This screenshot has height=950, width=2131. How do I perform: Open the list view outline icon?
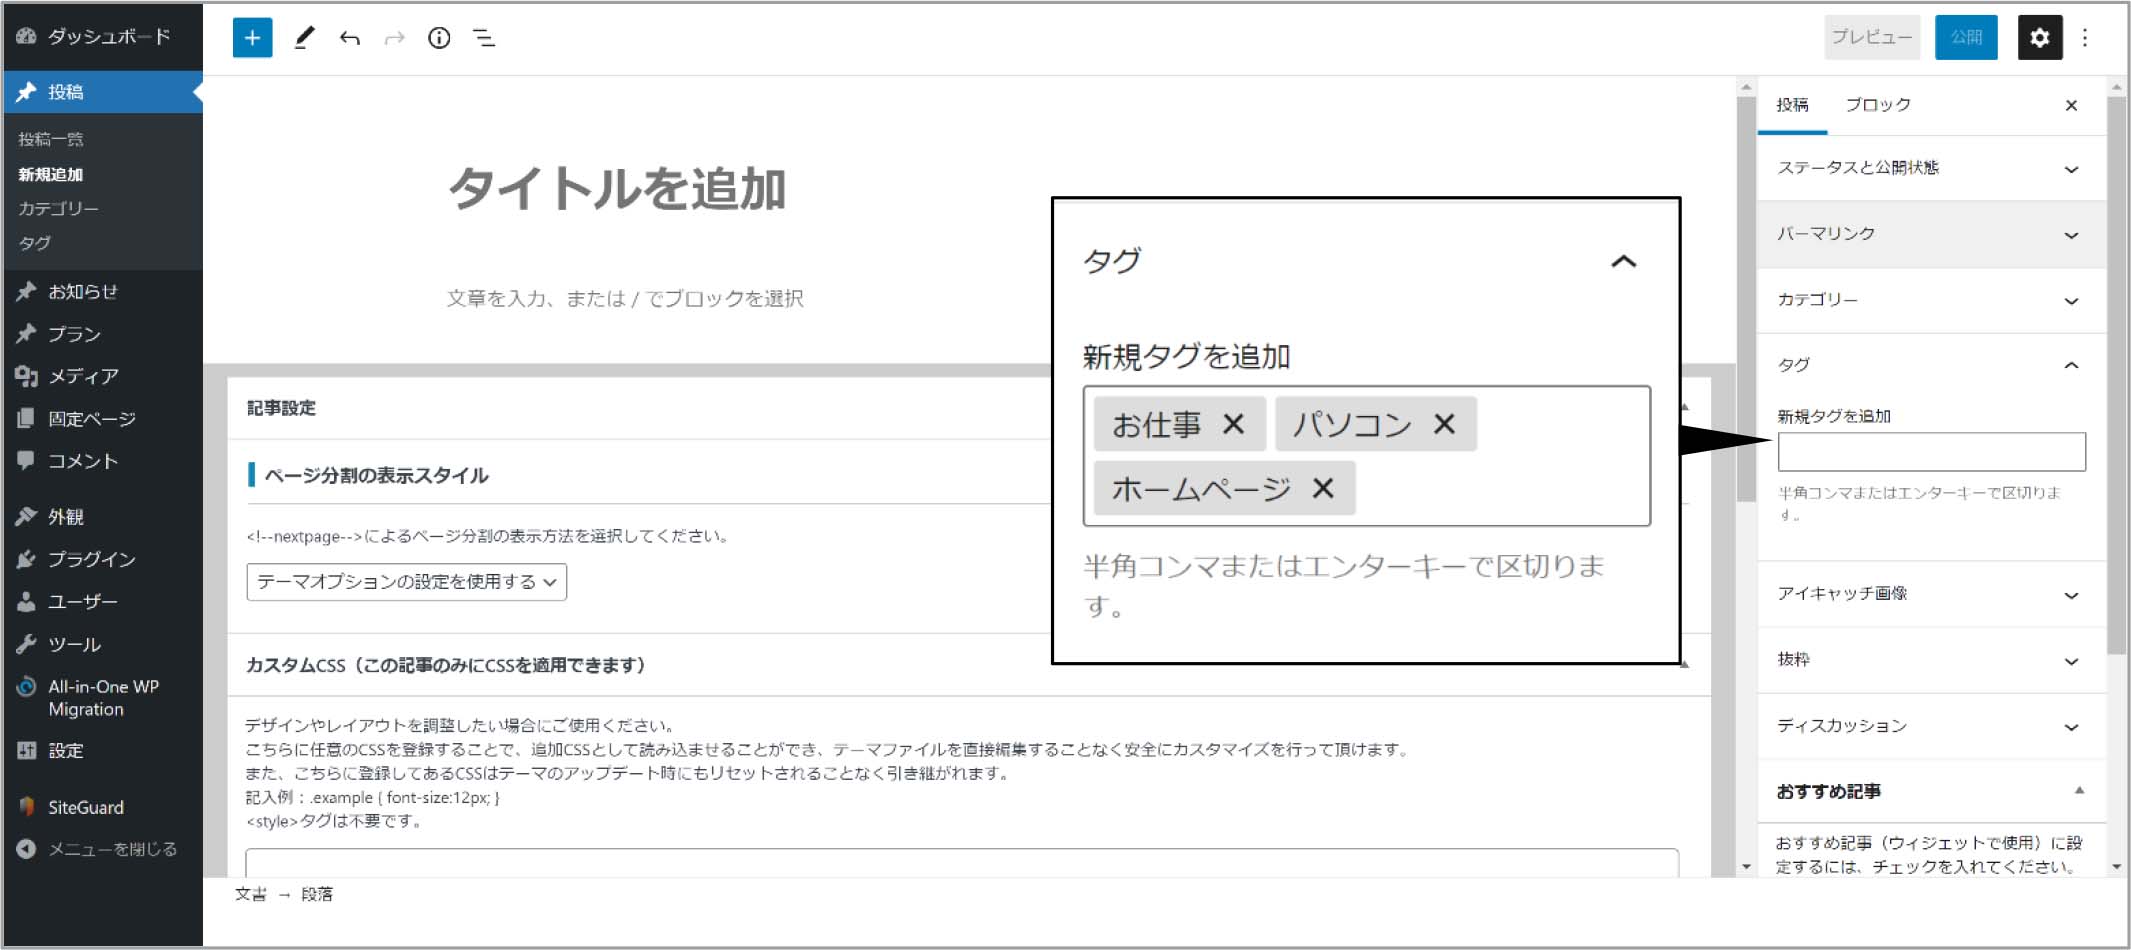[x=484, y=38]
